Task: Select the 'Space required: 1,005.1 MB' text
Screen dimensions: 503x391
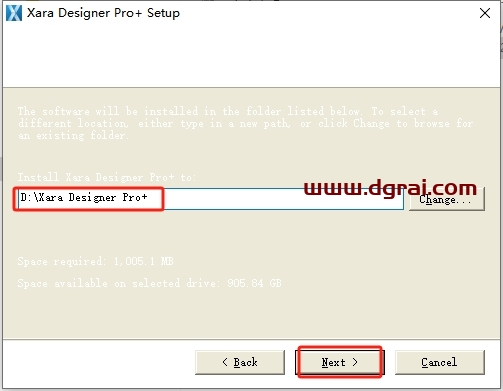Action: (96, 261)
